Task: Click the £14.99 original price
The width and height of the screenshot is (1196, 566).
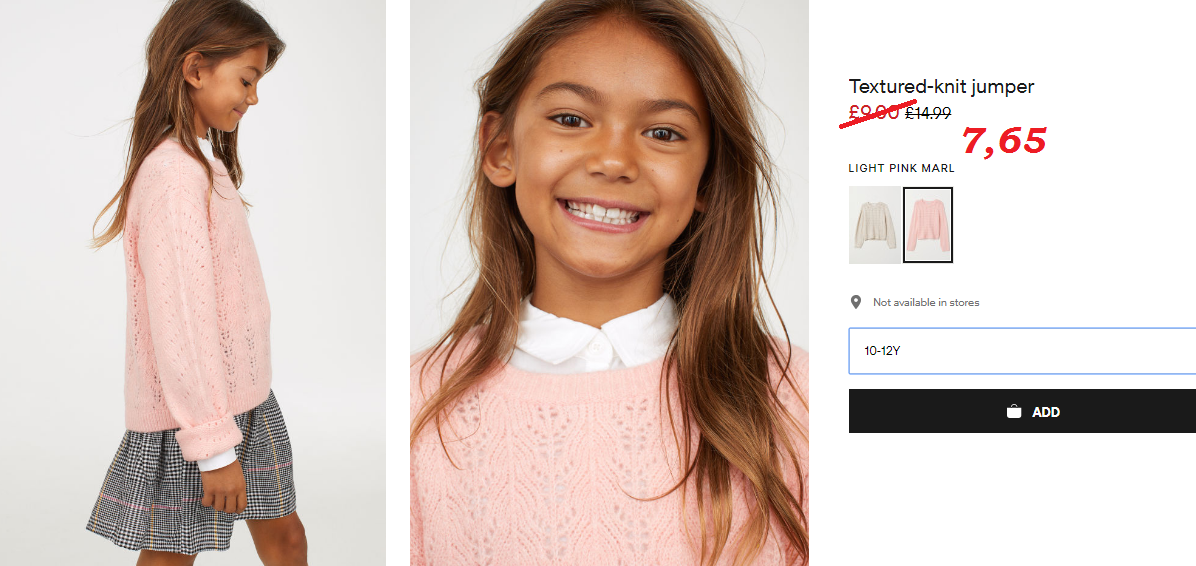Action: tap(928, 114)
